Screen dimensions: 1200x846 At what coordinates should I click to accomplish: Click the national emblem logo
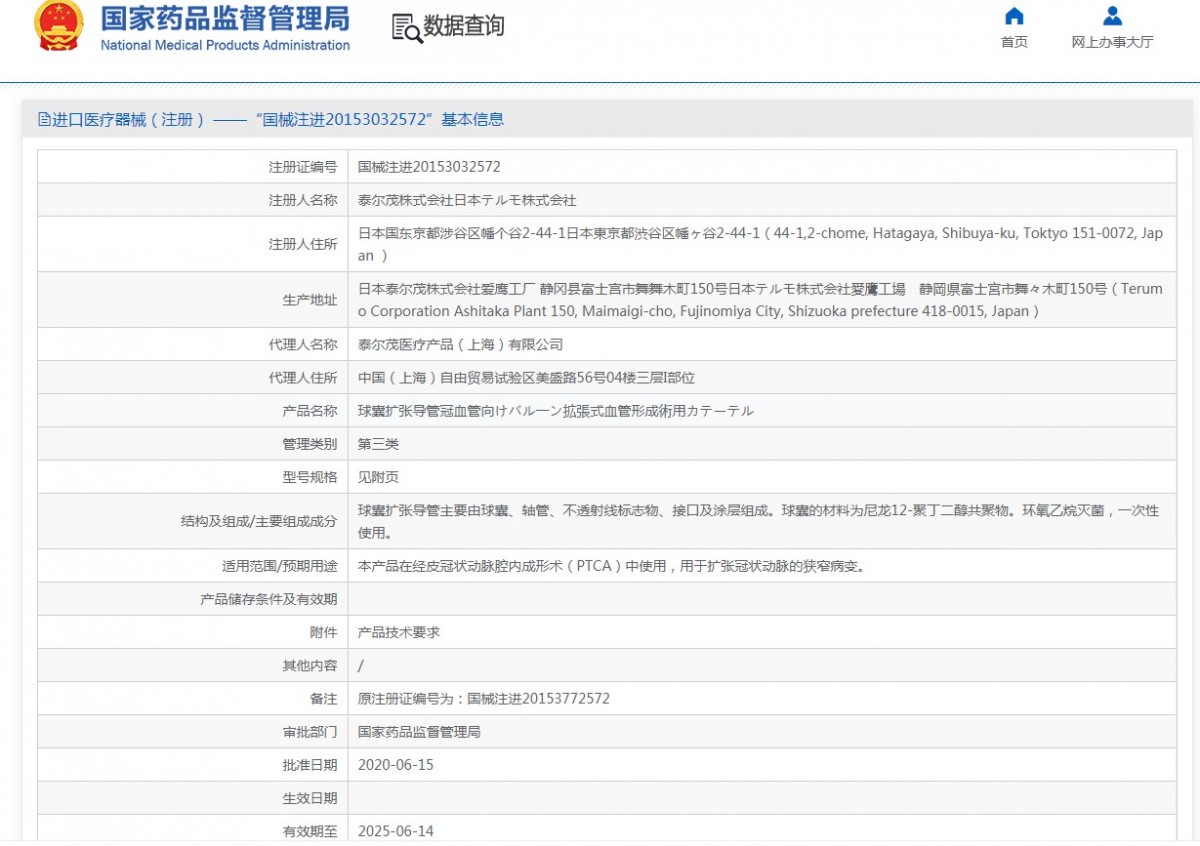point(59,26)
